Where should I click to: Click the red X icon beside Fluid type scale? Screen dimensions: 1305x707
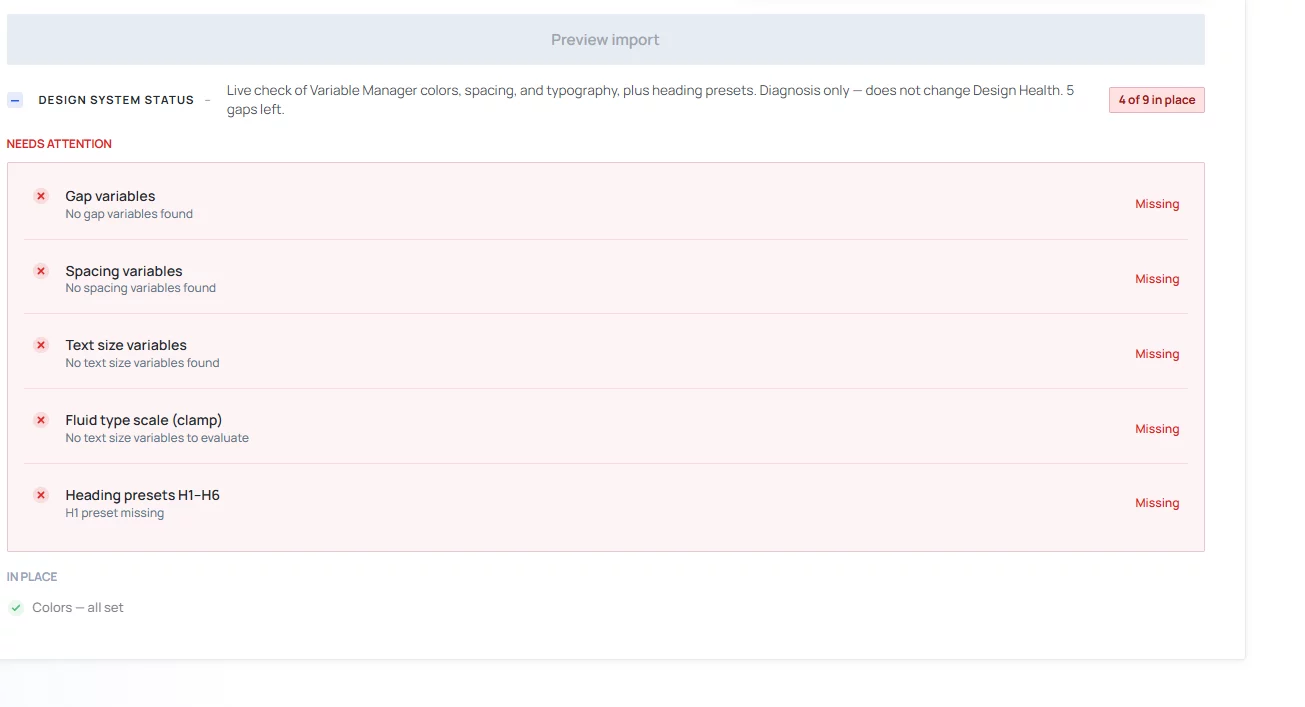click(41, 420)
